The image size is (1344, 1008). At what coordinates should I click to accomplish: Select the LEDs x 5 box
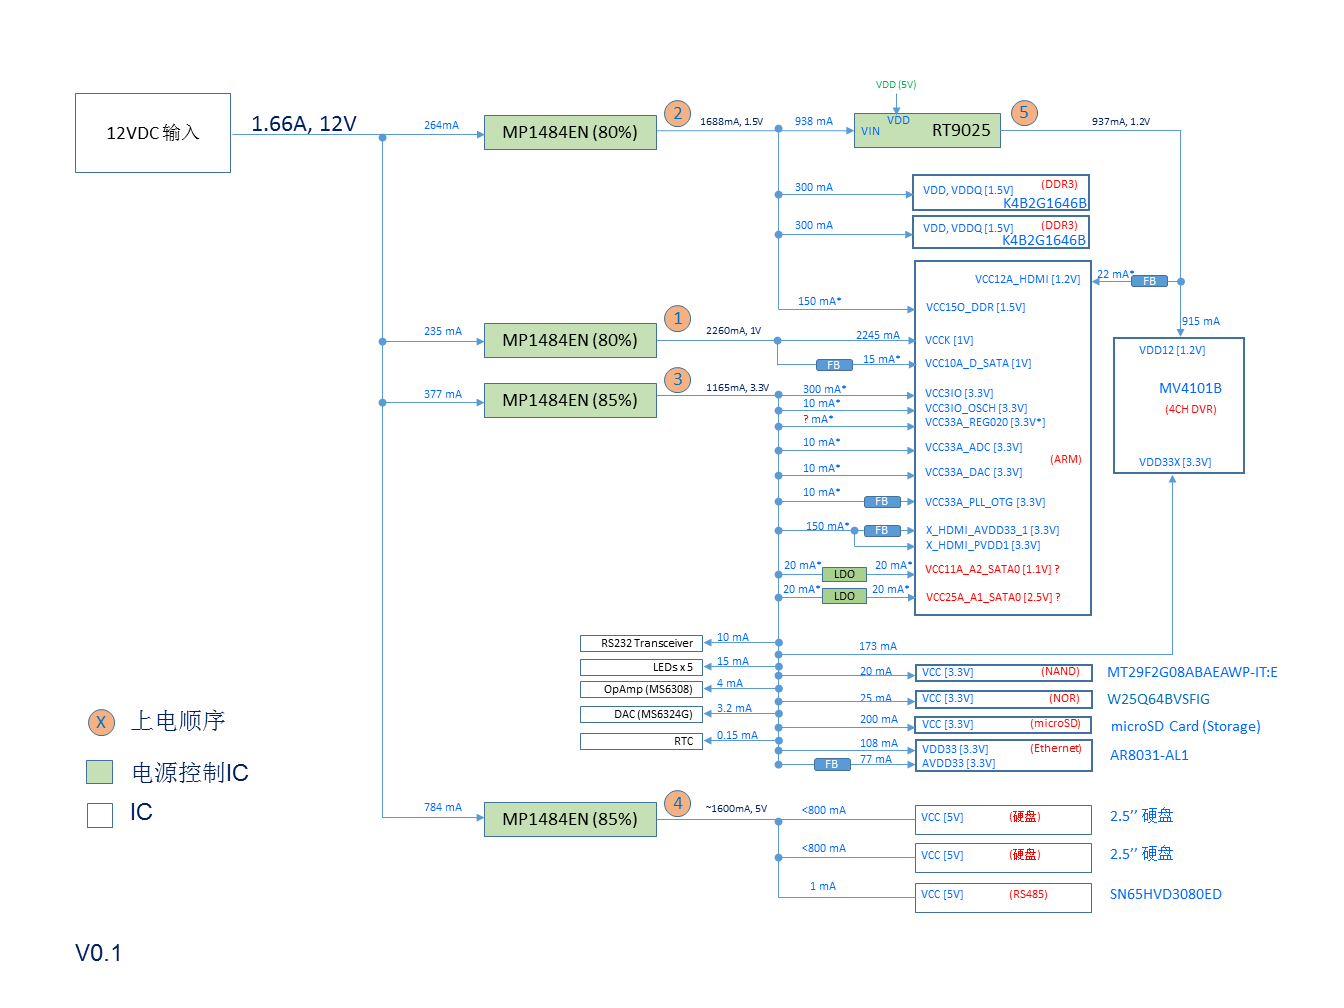coord(642,667)
